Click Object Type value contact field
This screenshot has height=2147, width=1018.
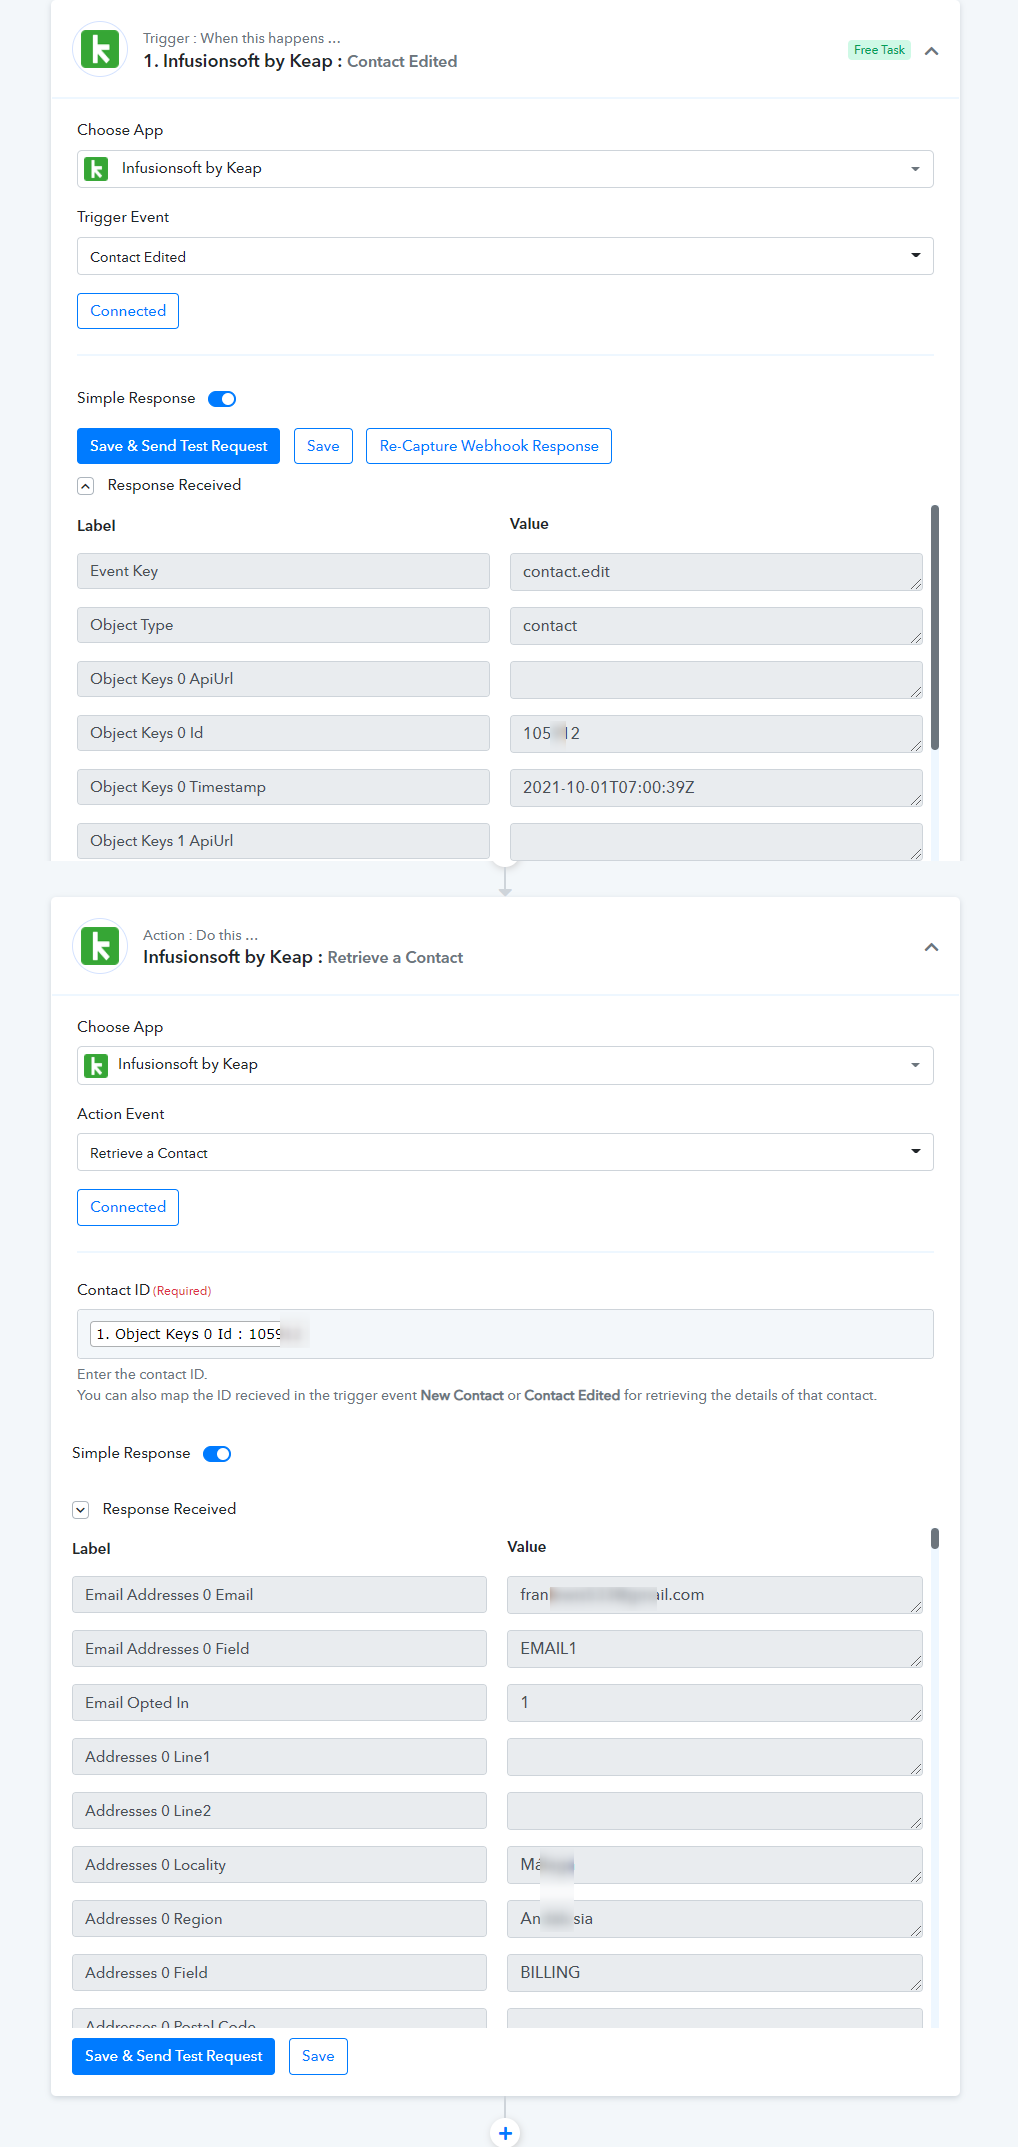point(716,626)
